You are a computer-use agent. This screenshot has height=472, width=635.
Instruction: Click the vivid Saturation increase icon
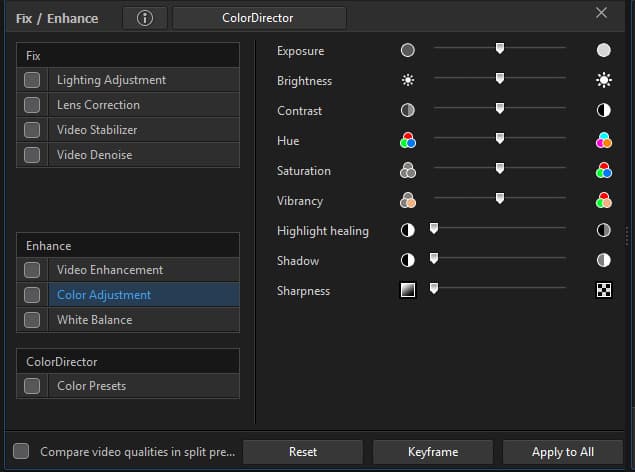(x=603, y=171)
